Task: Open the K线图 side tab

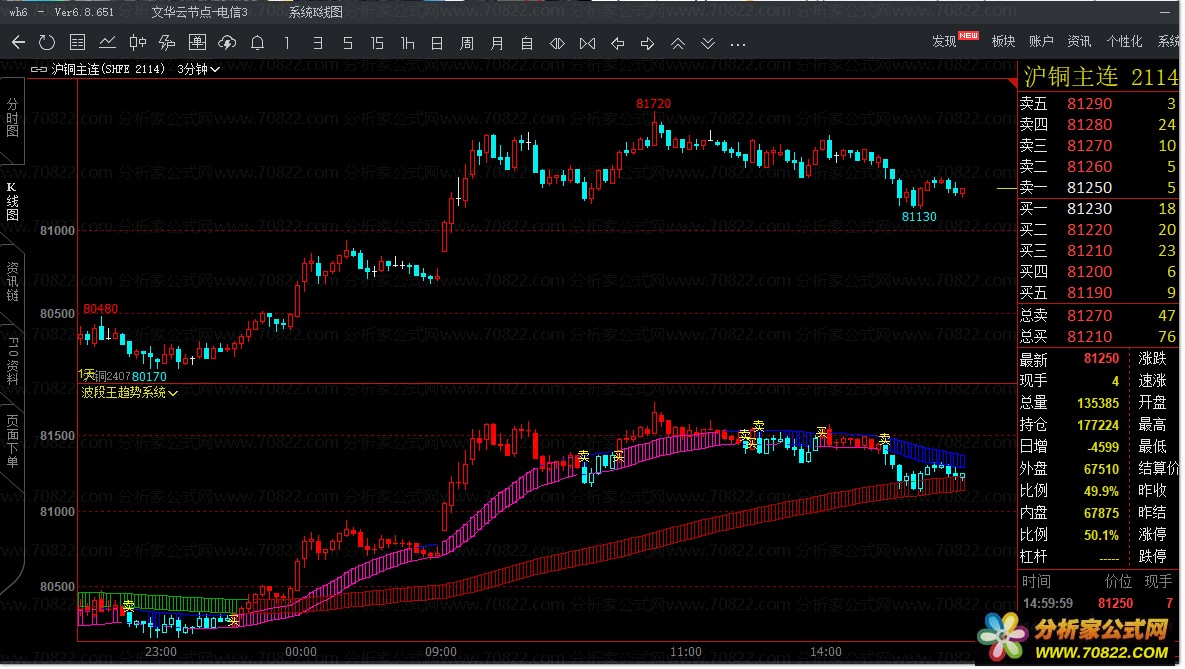Action: tap(12, 202)
